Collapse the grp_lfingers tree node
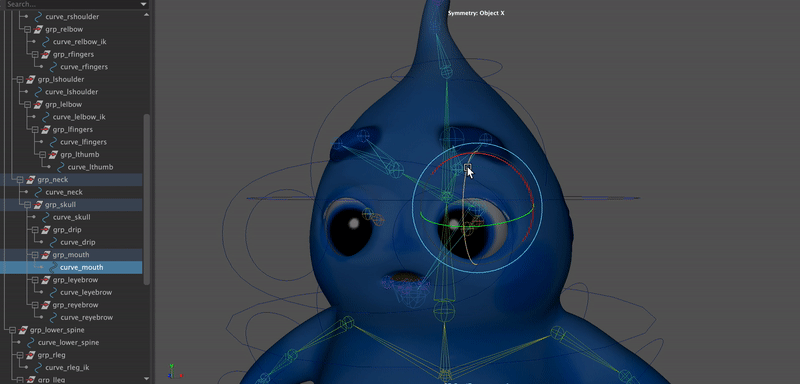Viewport: 800px width, 384px height. (x=35, y=130)
